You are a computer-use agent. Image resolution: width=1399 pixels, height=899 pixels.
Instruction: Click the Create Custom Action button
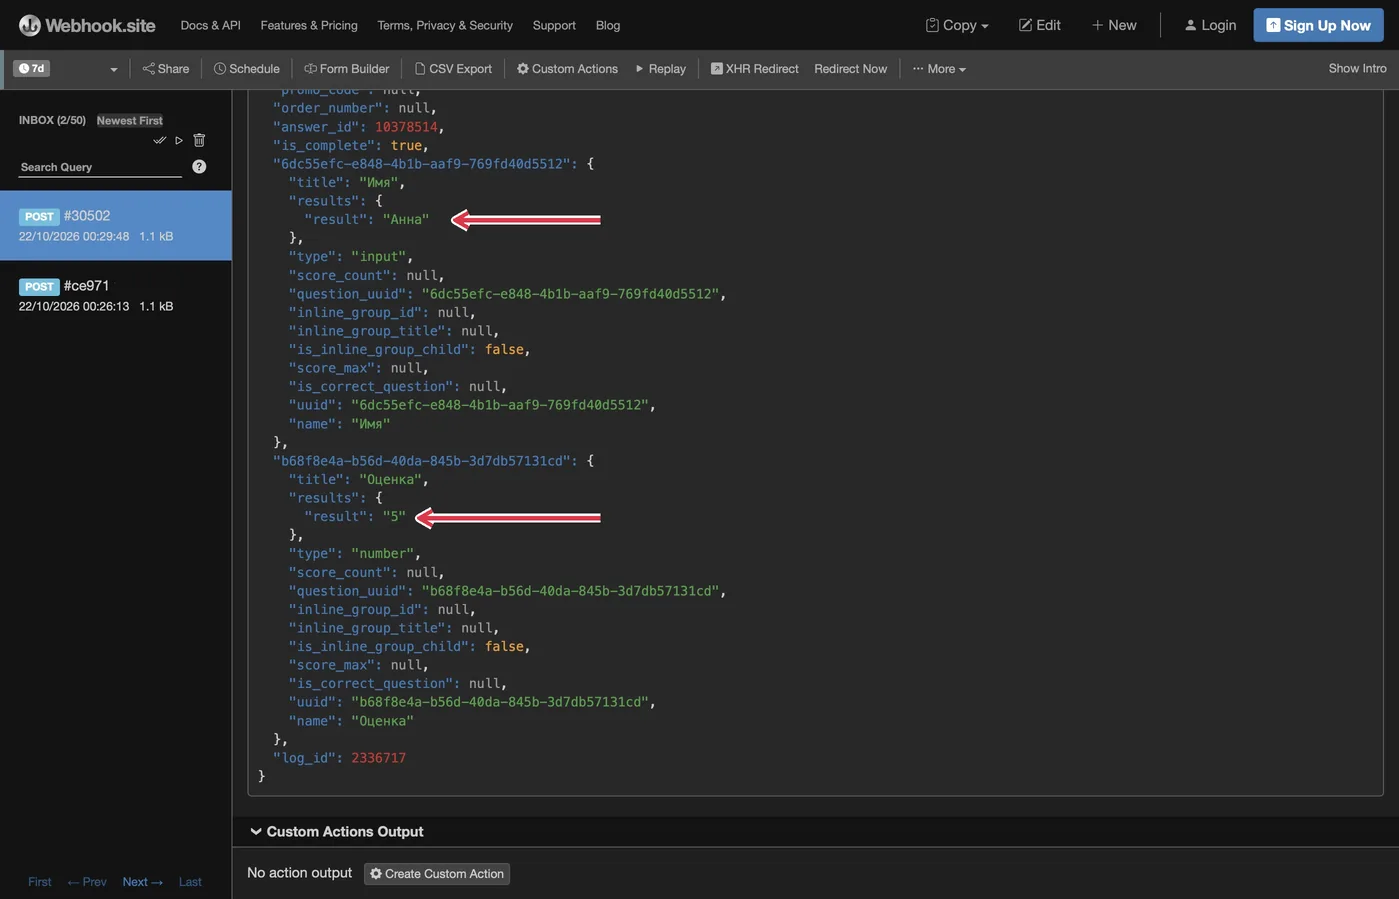point(437,874)
